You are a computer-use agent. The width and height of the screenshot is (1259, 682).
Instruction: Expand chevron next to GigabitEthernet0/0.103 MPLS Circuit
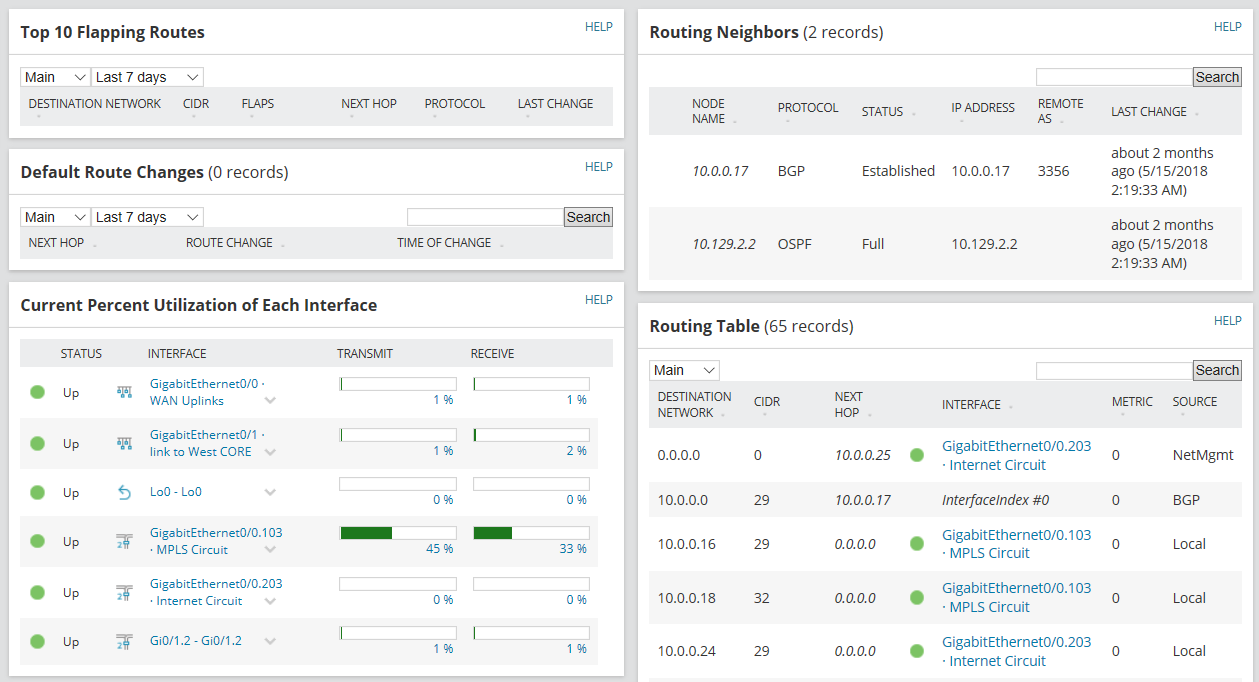tap(270, 549)
